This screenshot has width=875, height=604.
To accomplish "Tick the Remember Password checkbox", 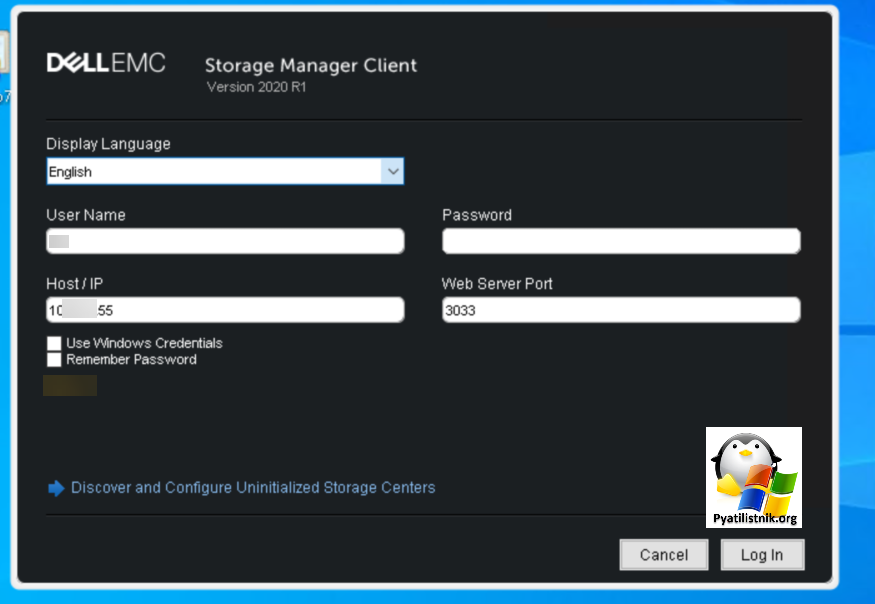I will pos(54,360).
